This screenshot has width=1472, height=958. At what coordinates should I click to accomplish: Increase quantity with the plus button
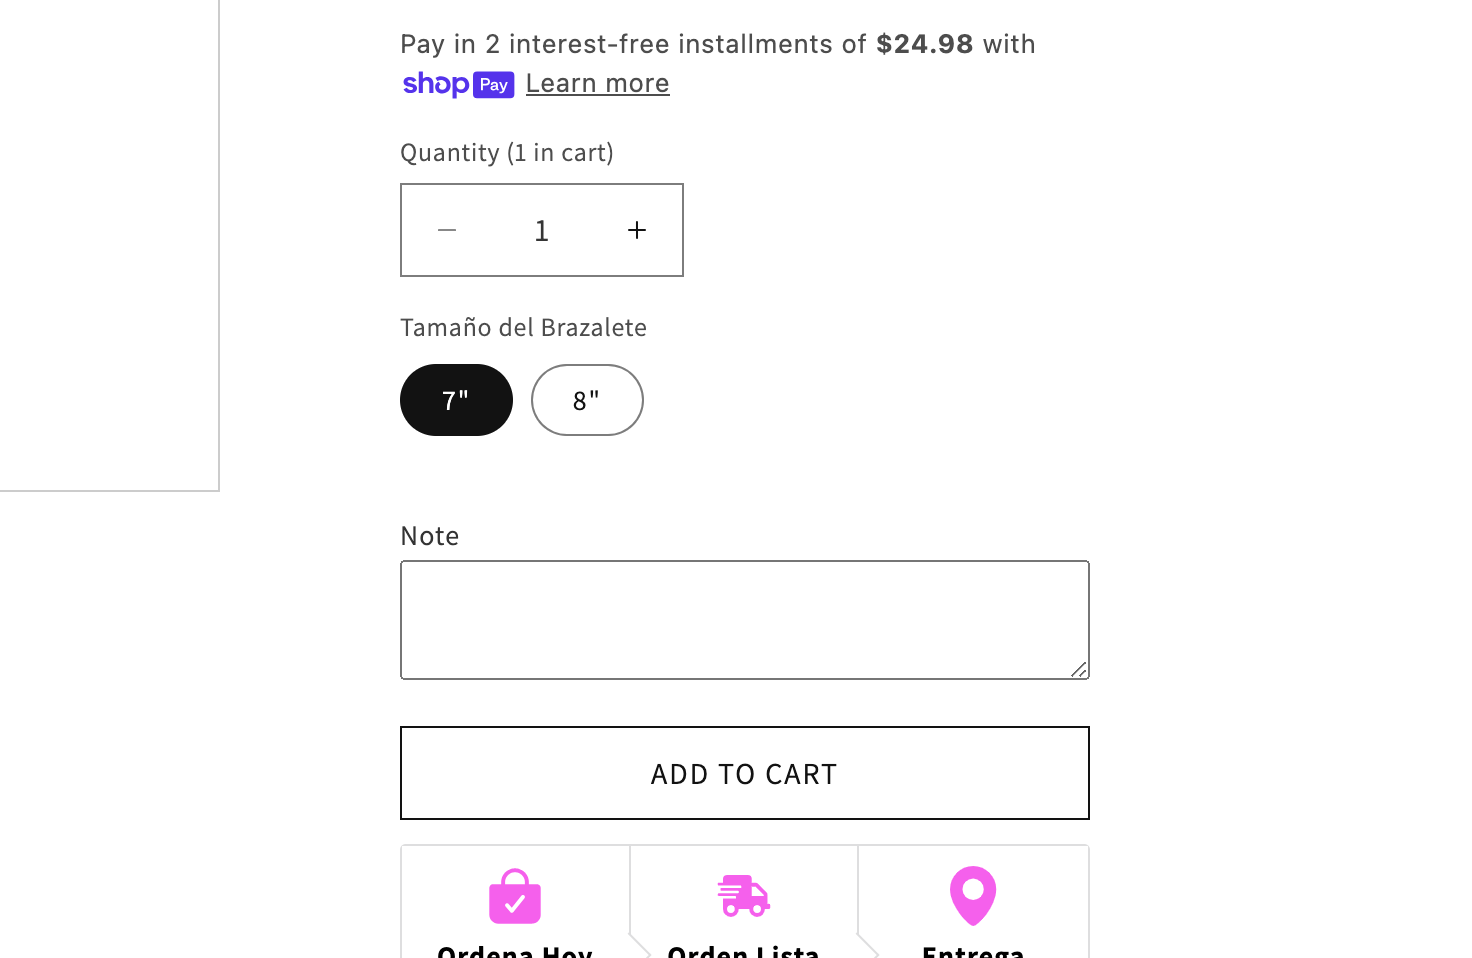(x=637, y=230)
